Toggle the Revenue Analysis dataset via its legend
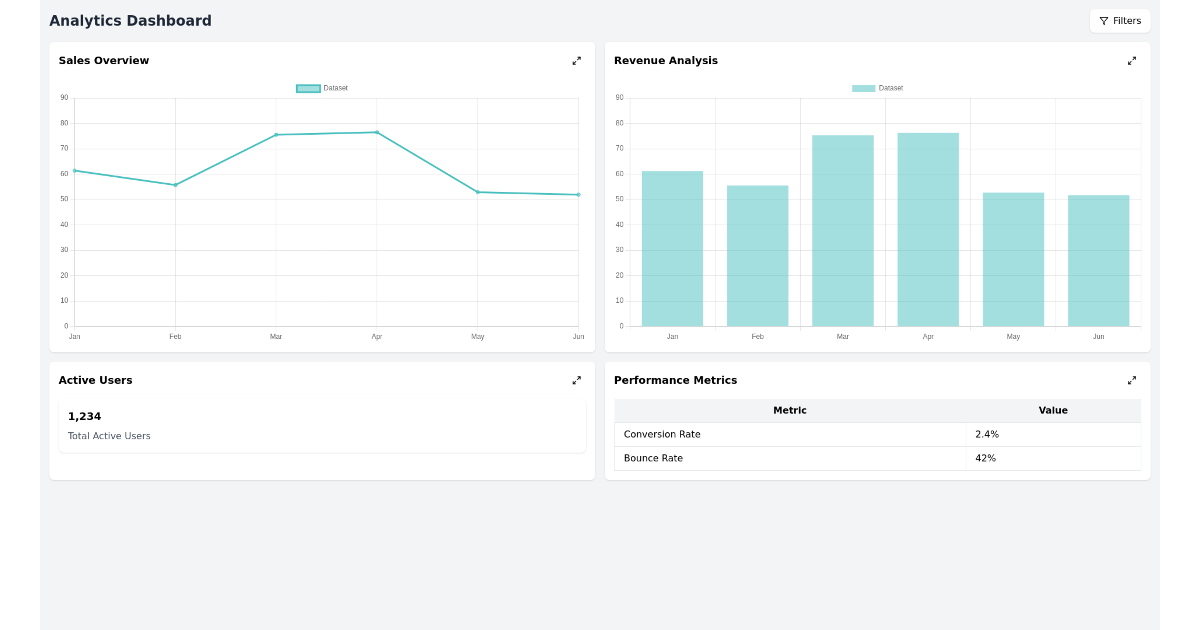 point(875,87)
